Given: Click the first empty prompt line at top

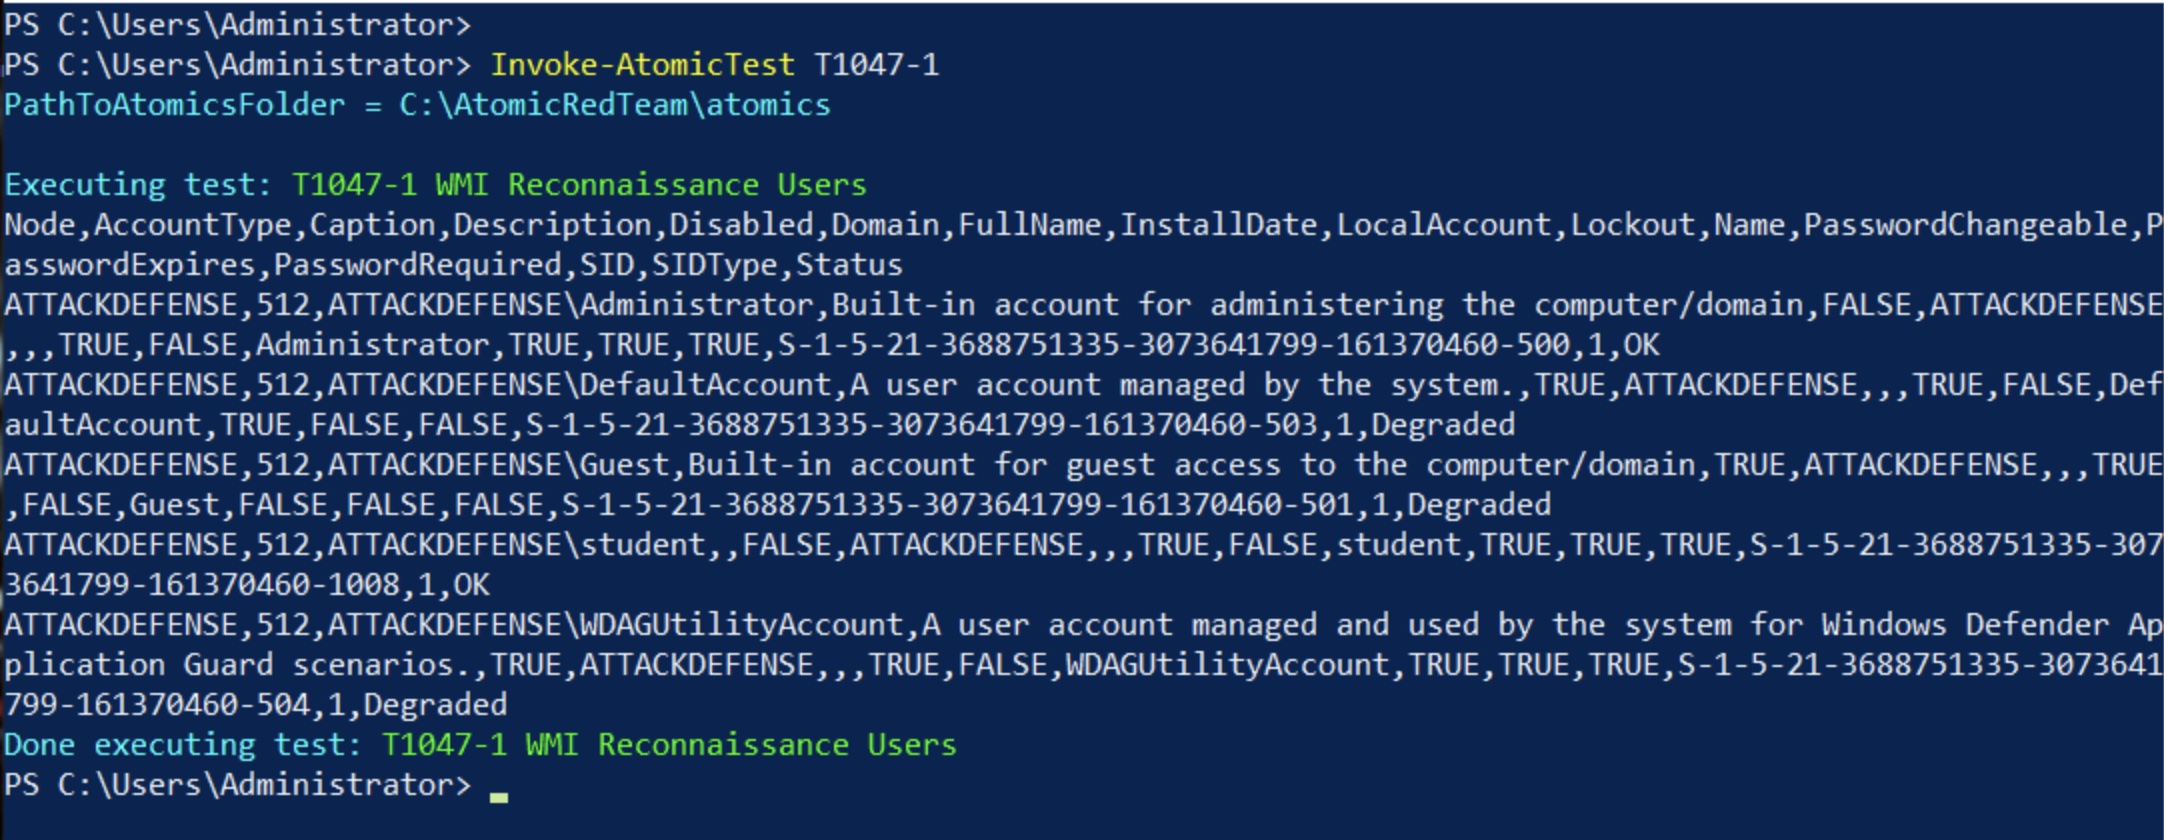Looking at the screenshot, I should [x=237, y=25].
